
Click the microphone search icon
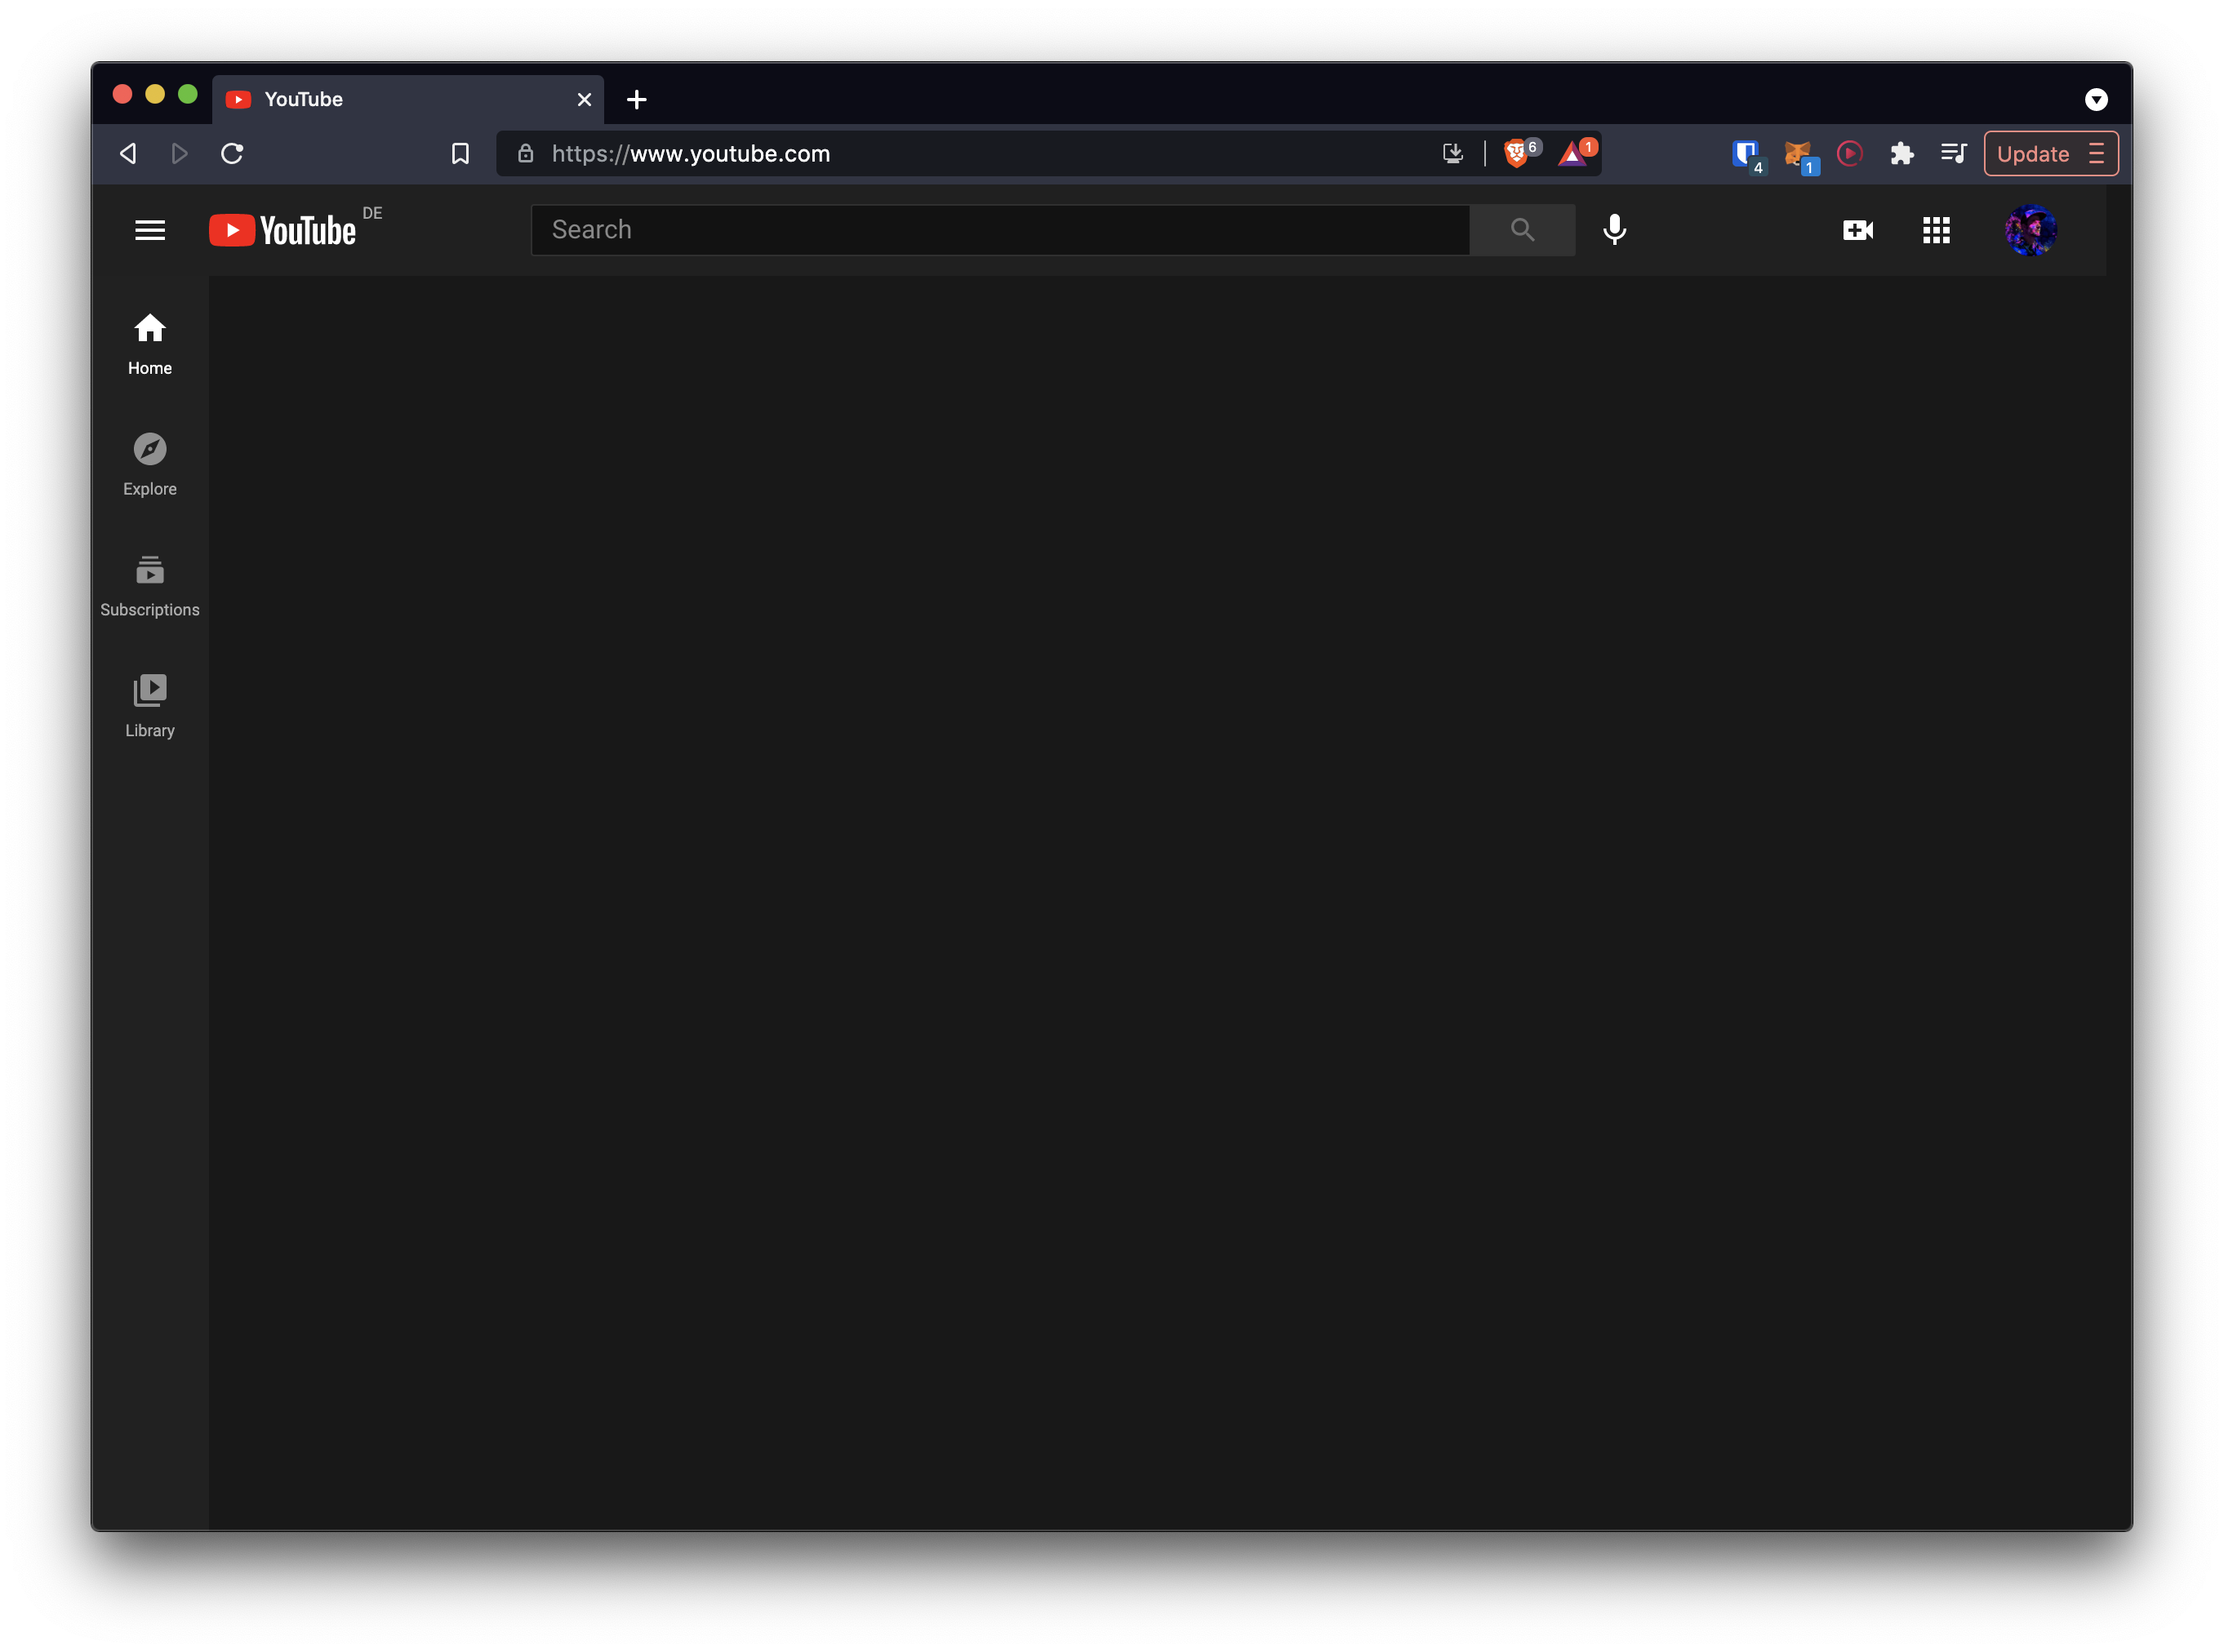[x=1615, y=229]
